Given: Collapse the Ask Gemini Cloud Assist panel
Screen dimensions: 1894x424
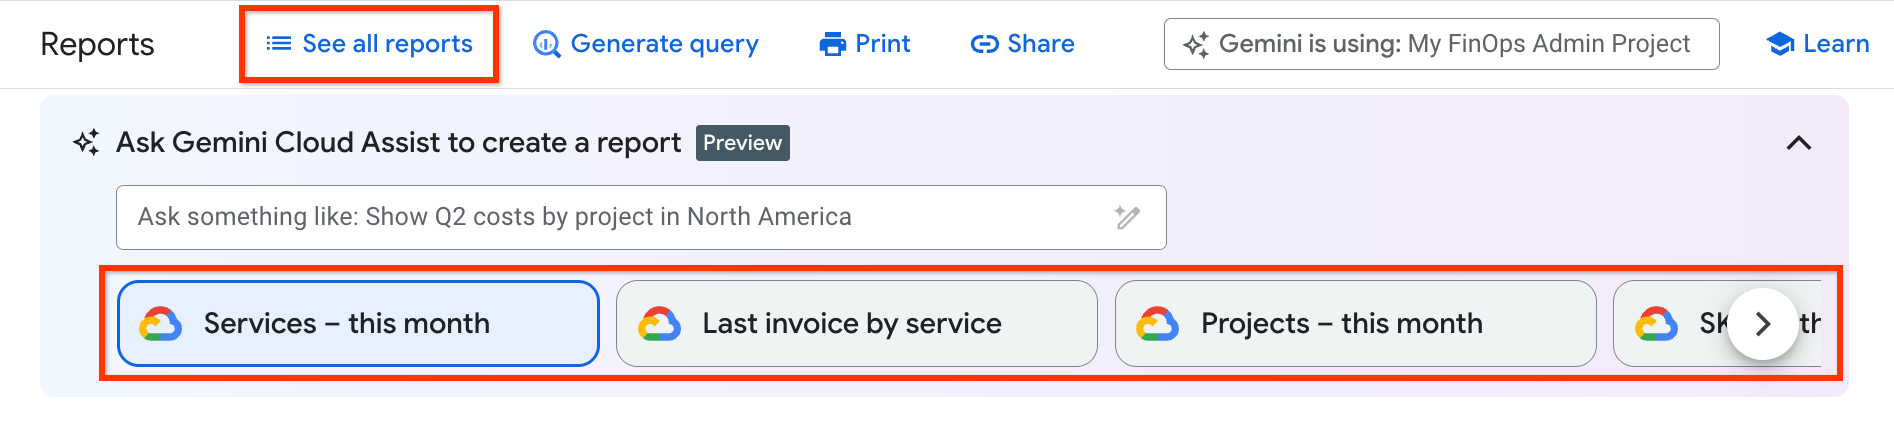Looking at the screenshot, I should click(1798, 143).
